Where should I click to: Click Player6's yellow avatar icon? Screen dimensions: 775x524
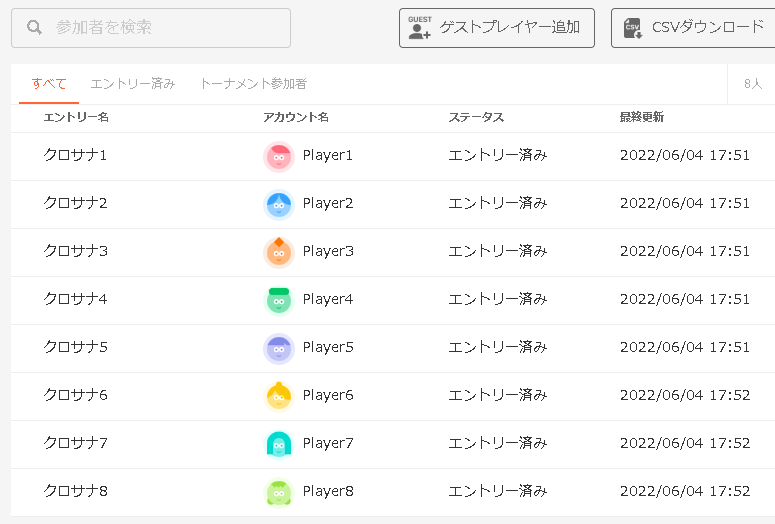coord(279,396)
